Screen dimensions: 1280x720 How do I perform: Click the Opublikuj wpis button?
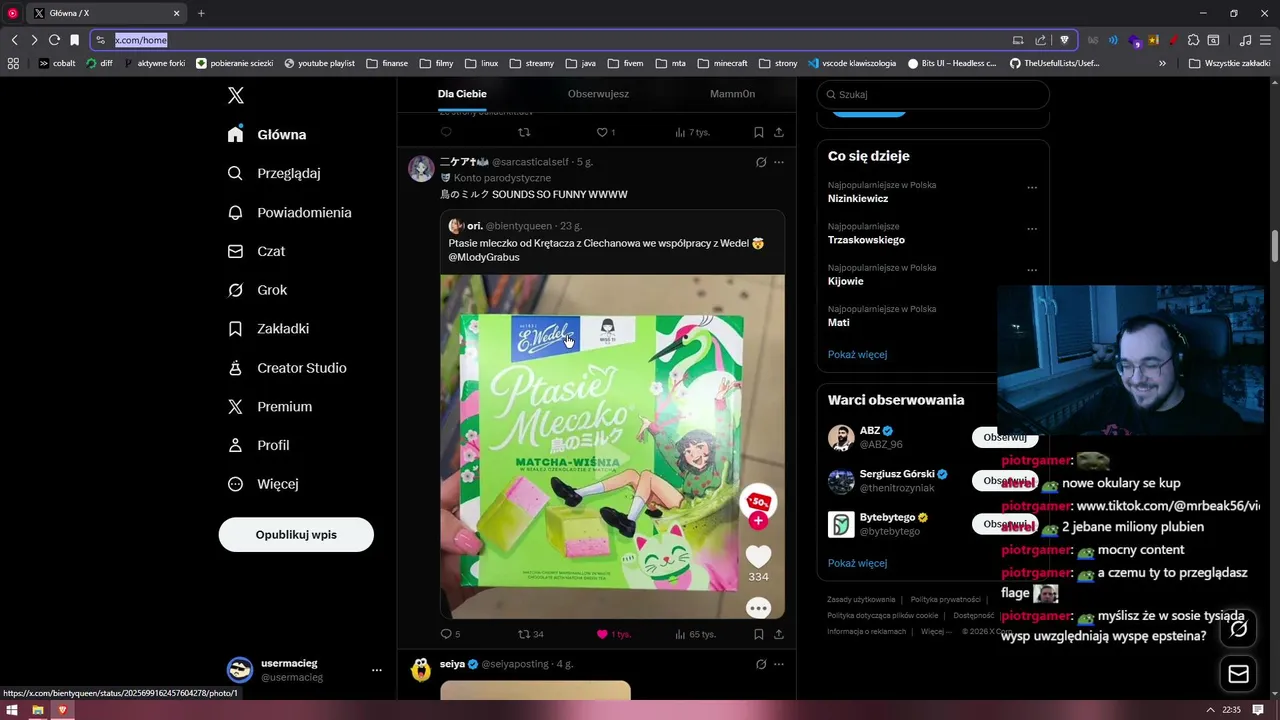click(296, 534)
